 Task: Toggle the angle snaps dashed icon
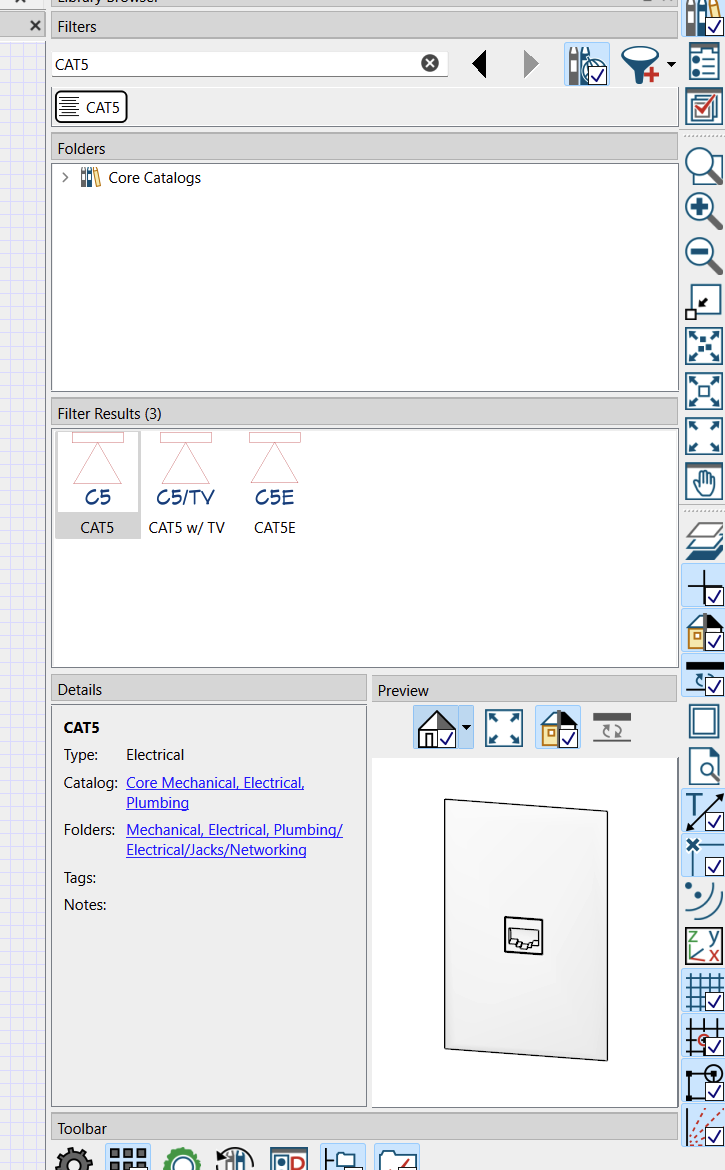click(x=704, y=1126)
